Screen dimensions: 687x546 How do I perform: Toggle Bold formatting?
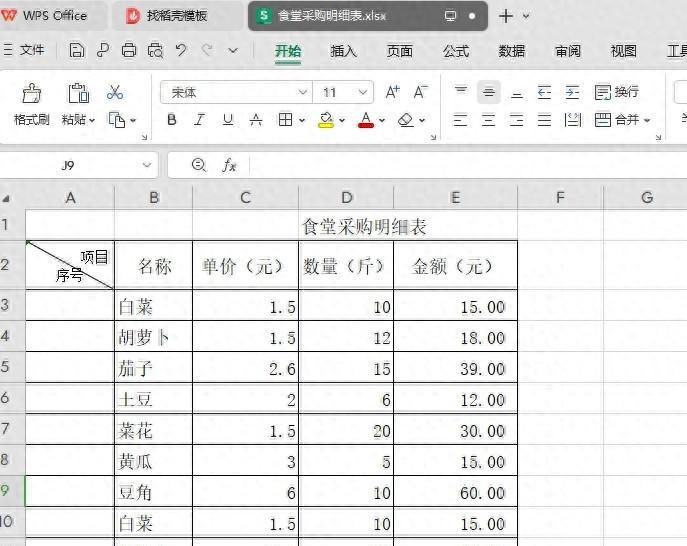[x=172, y=120]
